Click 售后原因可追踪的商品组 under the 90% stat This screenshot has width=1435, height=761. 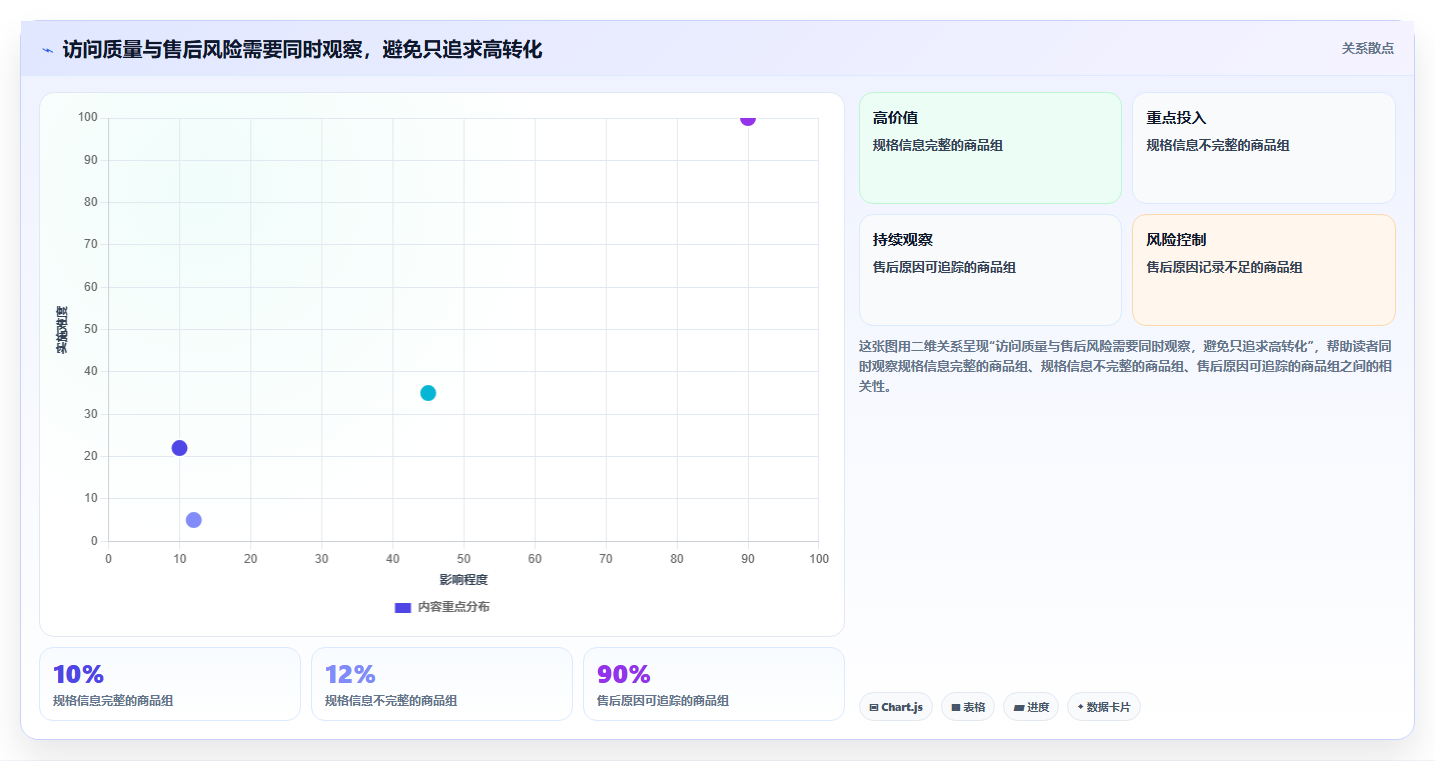663,701
